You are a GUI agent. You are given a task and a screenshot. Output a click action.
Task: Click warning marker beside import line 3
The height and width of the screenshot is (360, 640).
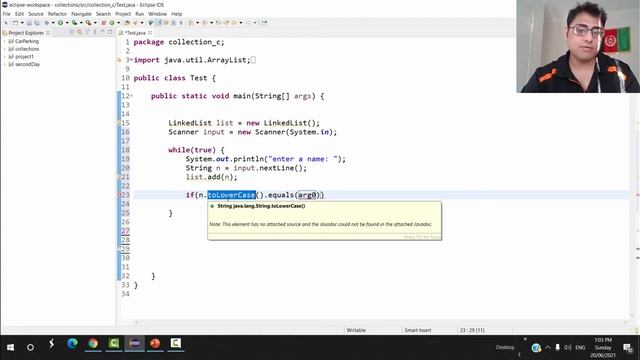[x=120, y=60]
